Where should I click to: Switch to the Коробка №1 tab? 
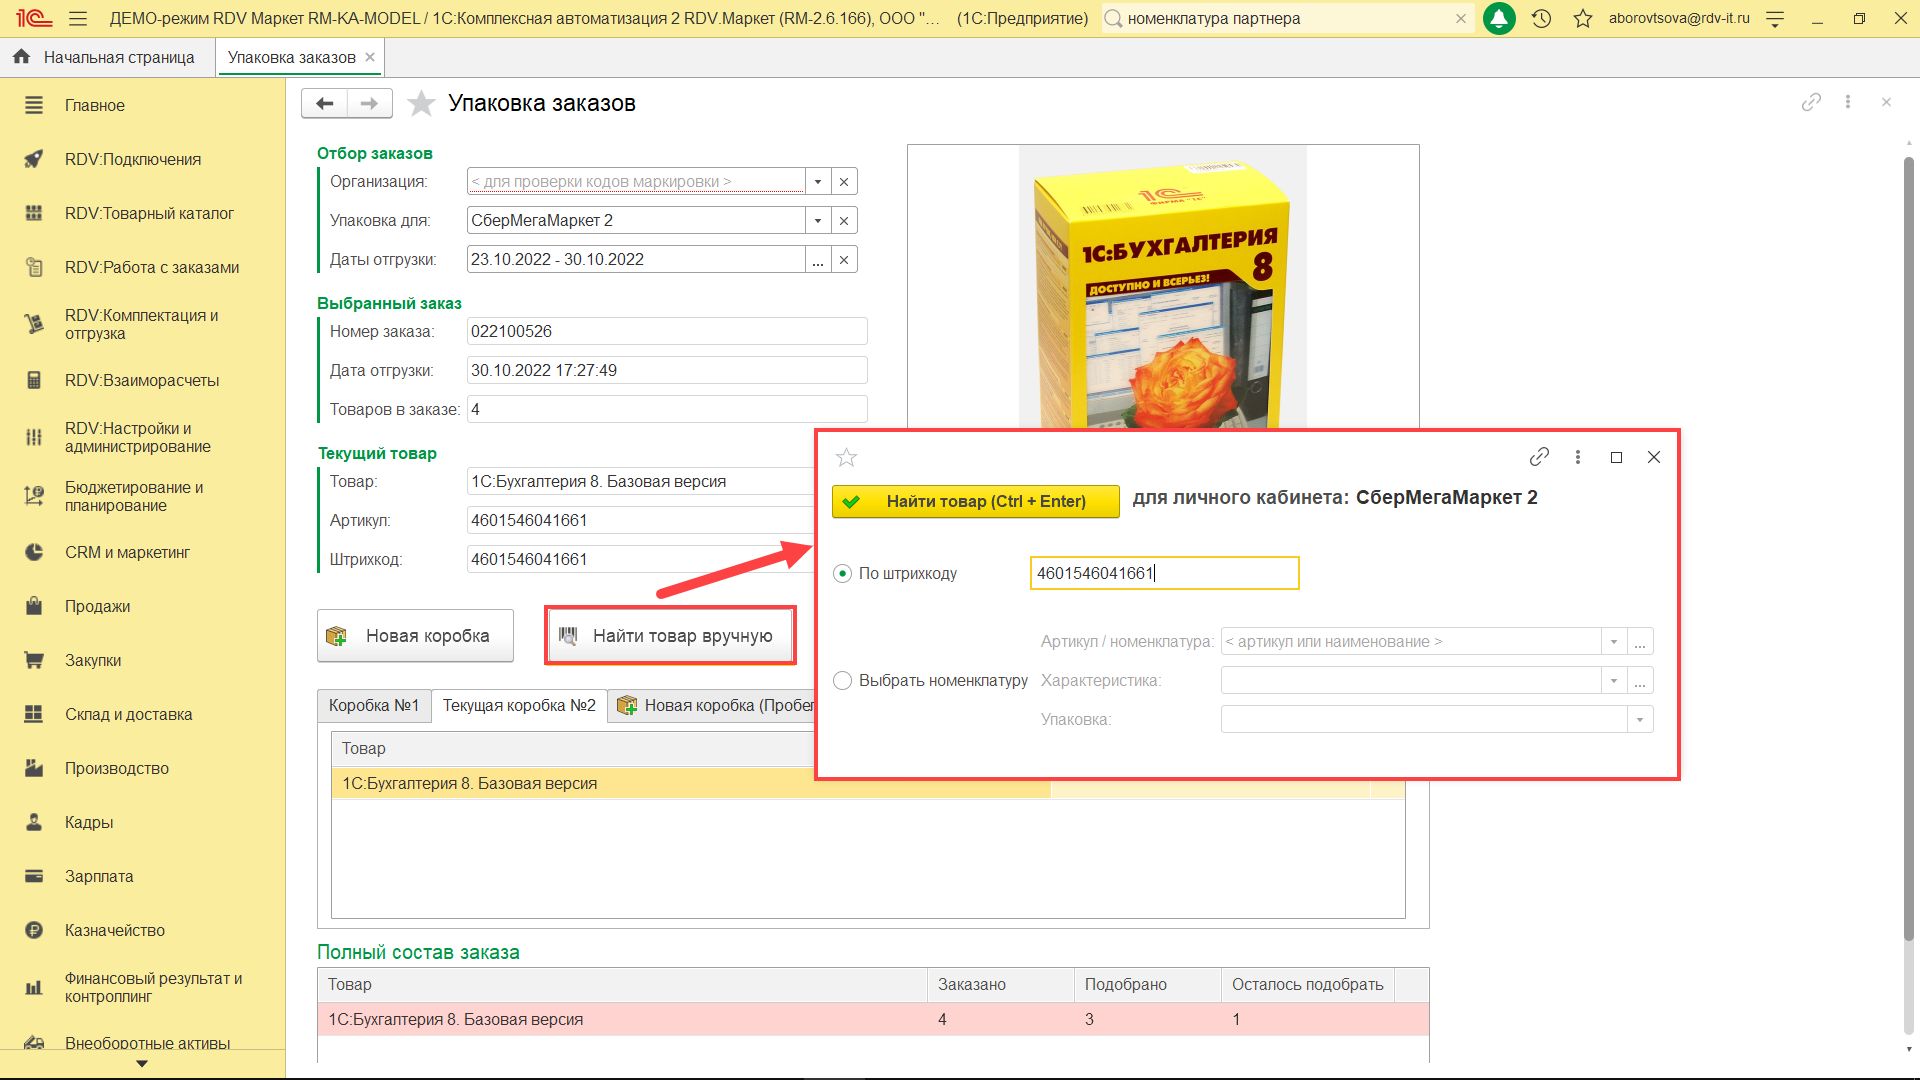click(374, 705)
